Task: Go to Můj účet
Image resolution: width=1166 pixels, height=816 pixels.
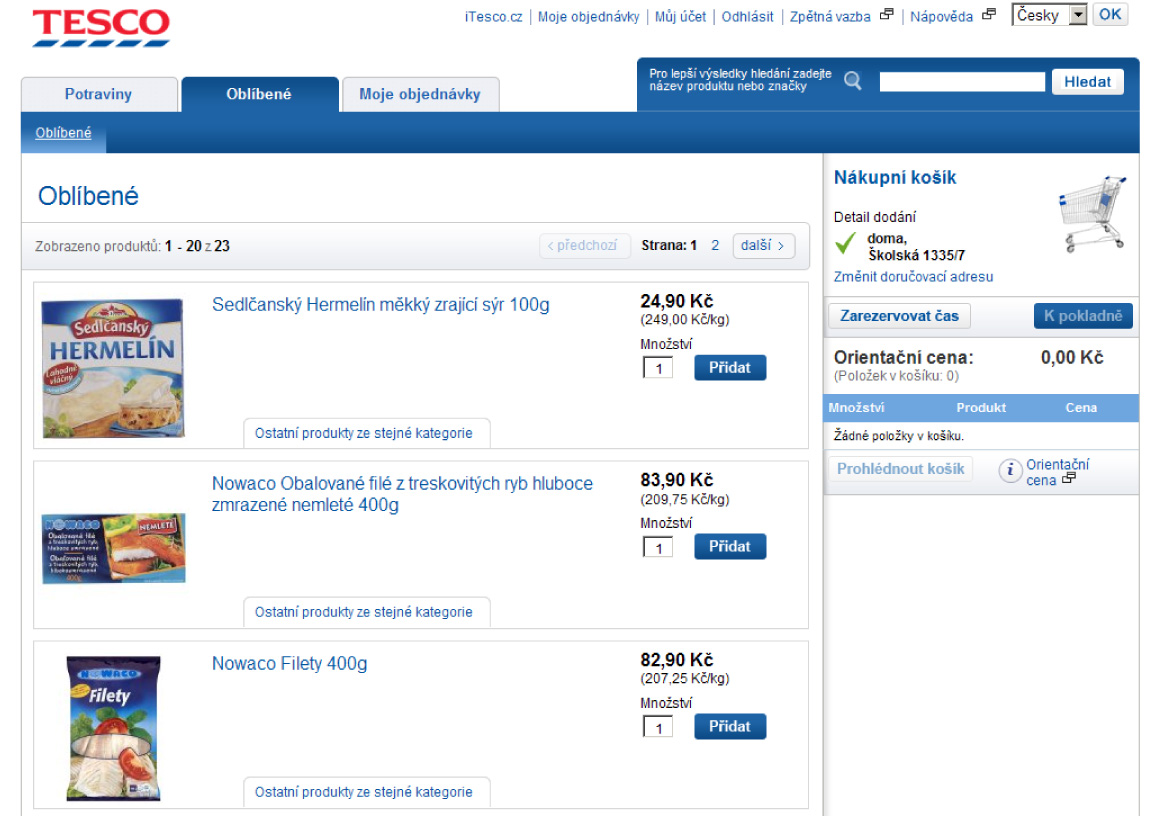Action: coord(680,17)
